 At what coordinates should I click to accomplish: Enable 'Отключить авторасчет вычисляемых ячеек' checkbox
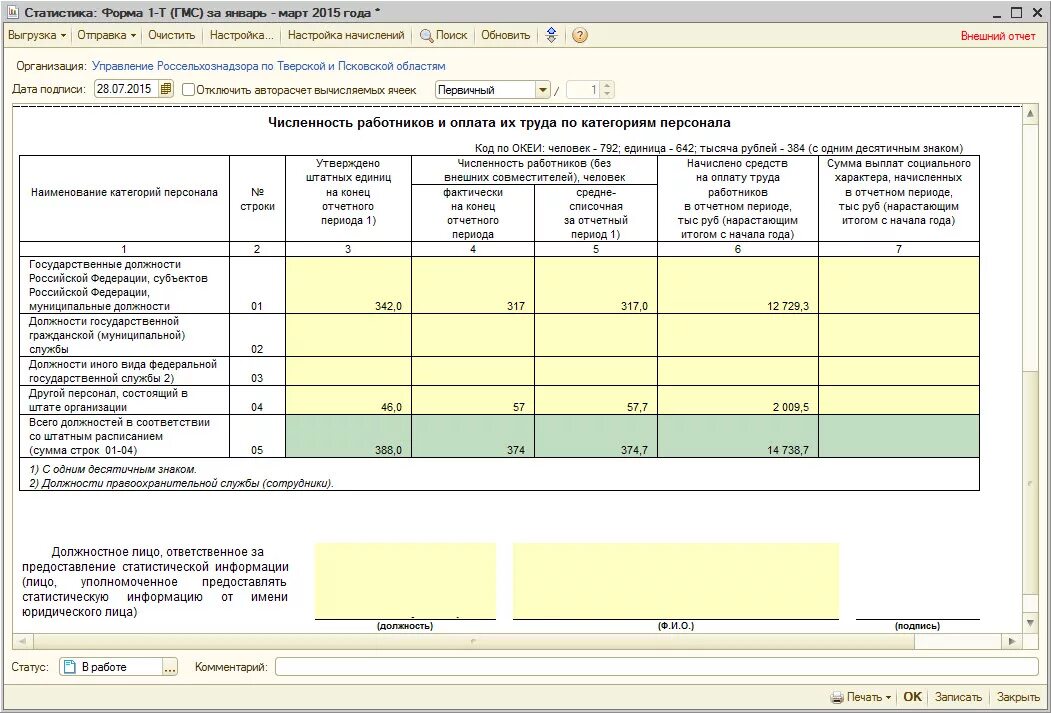coord(188,90)
